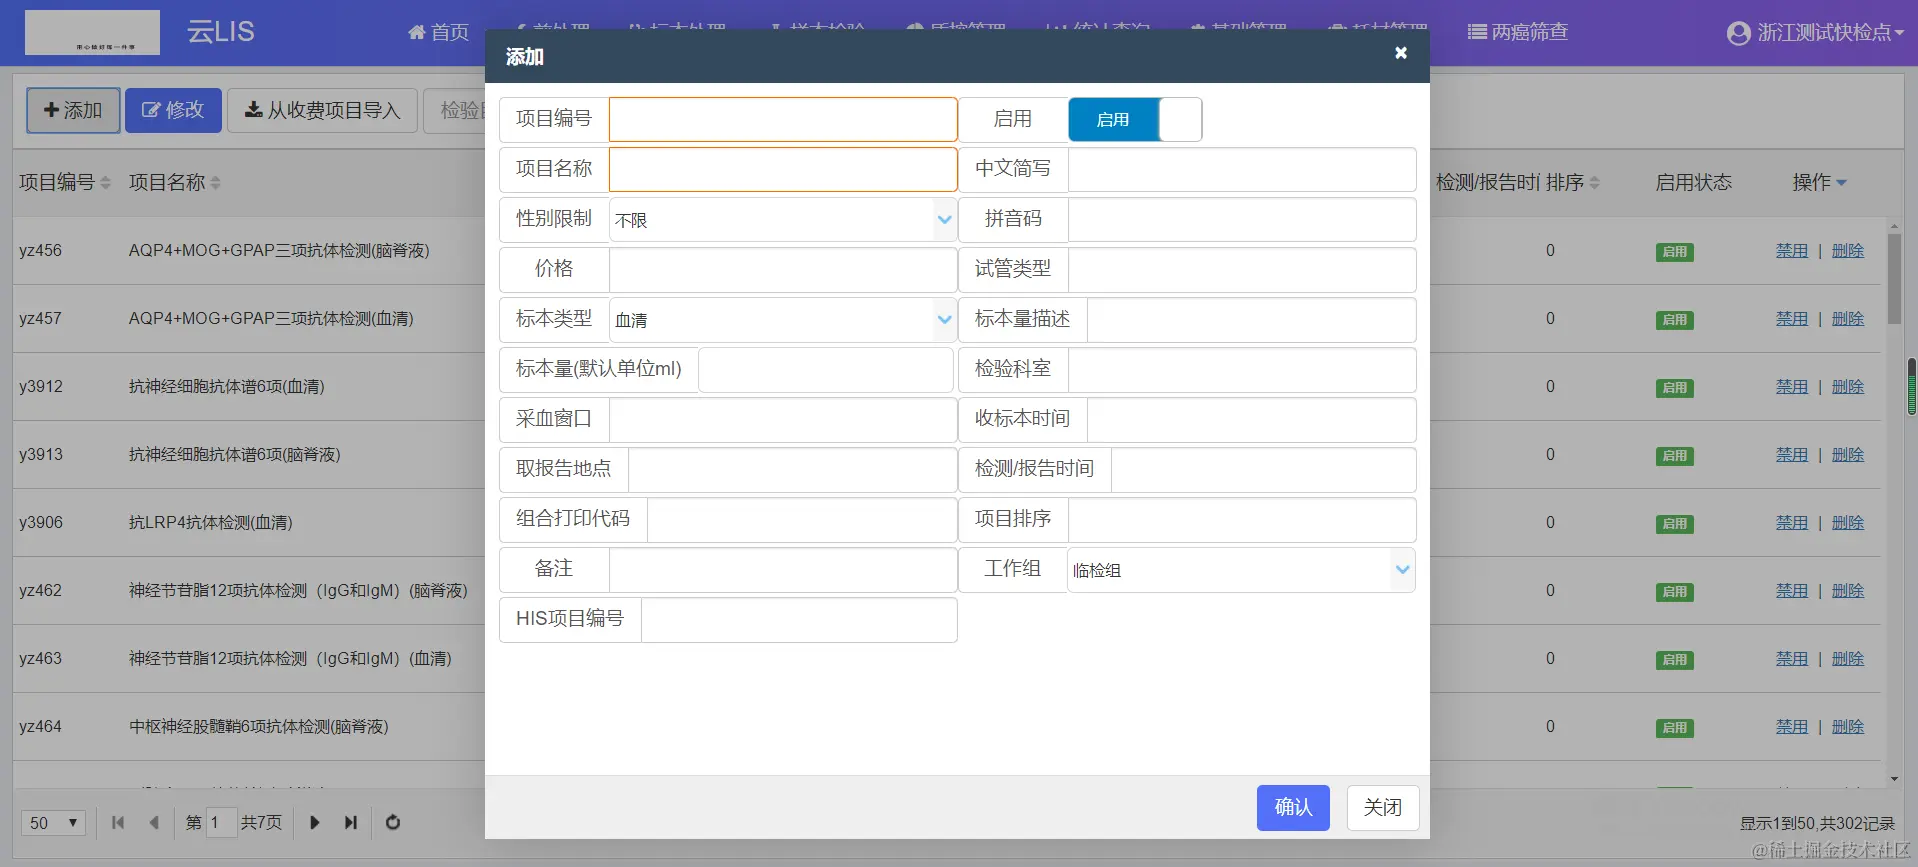Click the refresh table icon
Viewport: 1918px width, 867px height.
coord(393,822)
